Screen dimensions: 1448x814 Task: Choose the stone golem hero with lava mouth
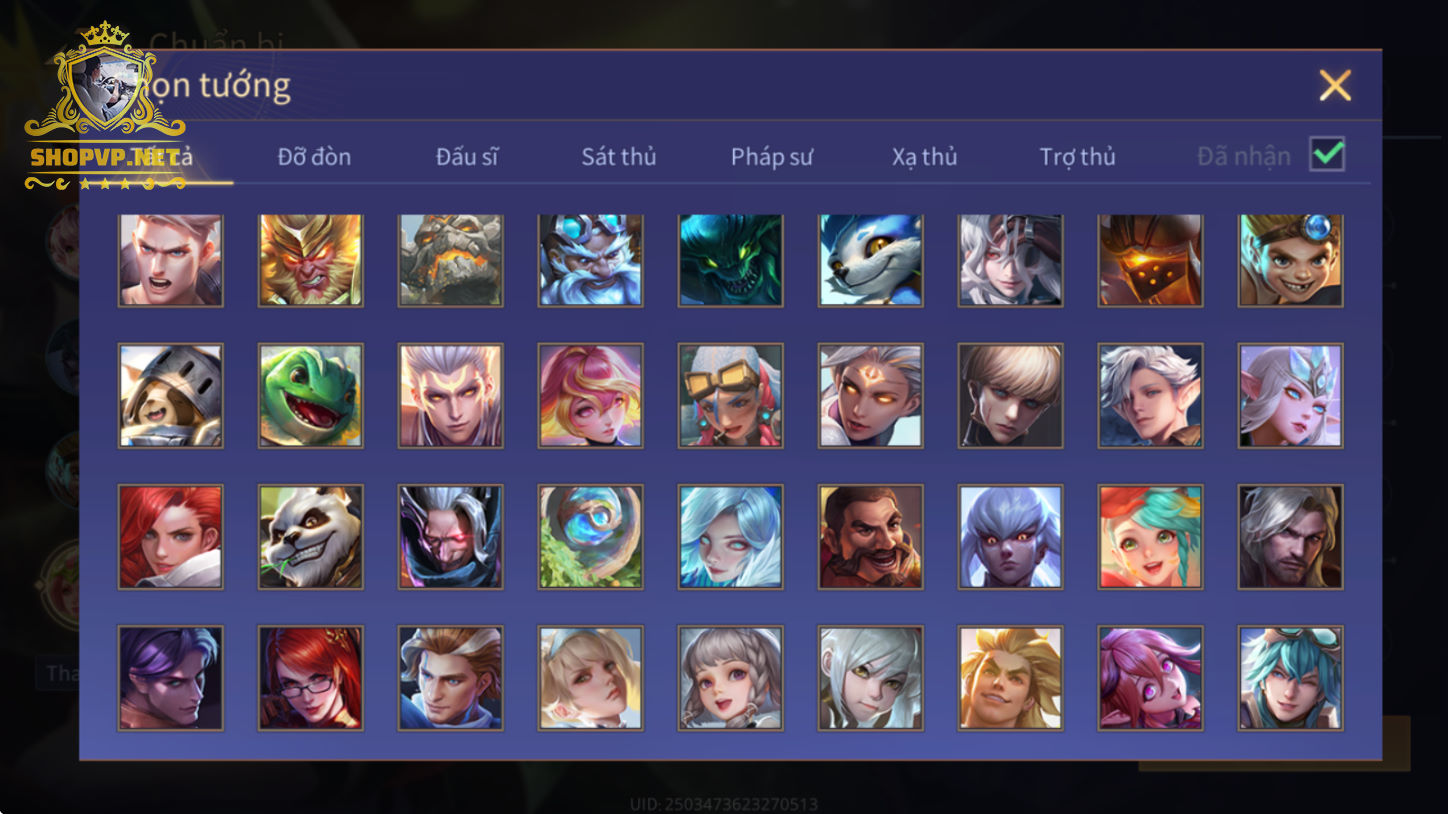tap(450, 260)
